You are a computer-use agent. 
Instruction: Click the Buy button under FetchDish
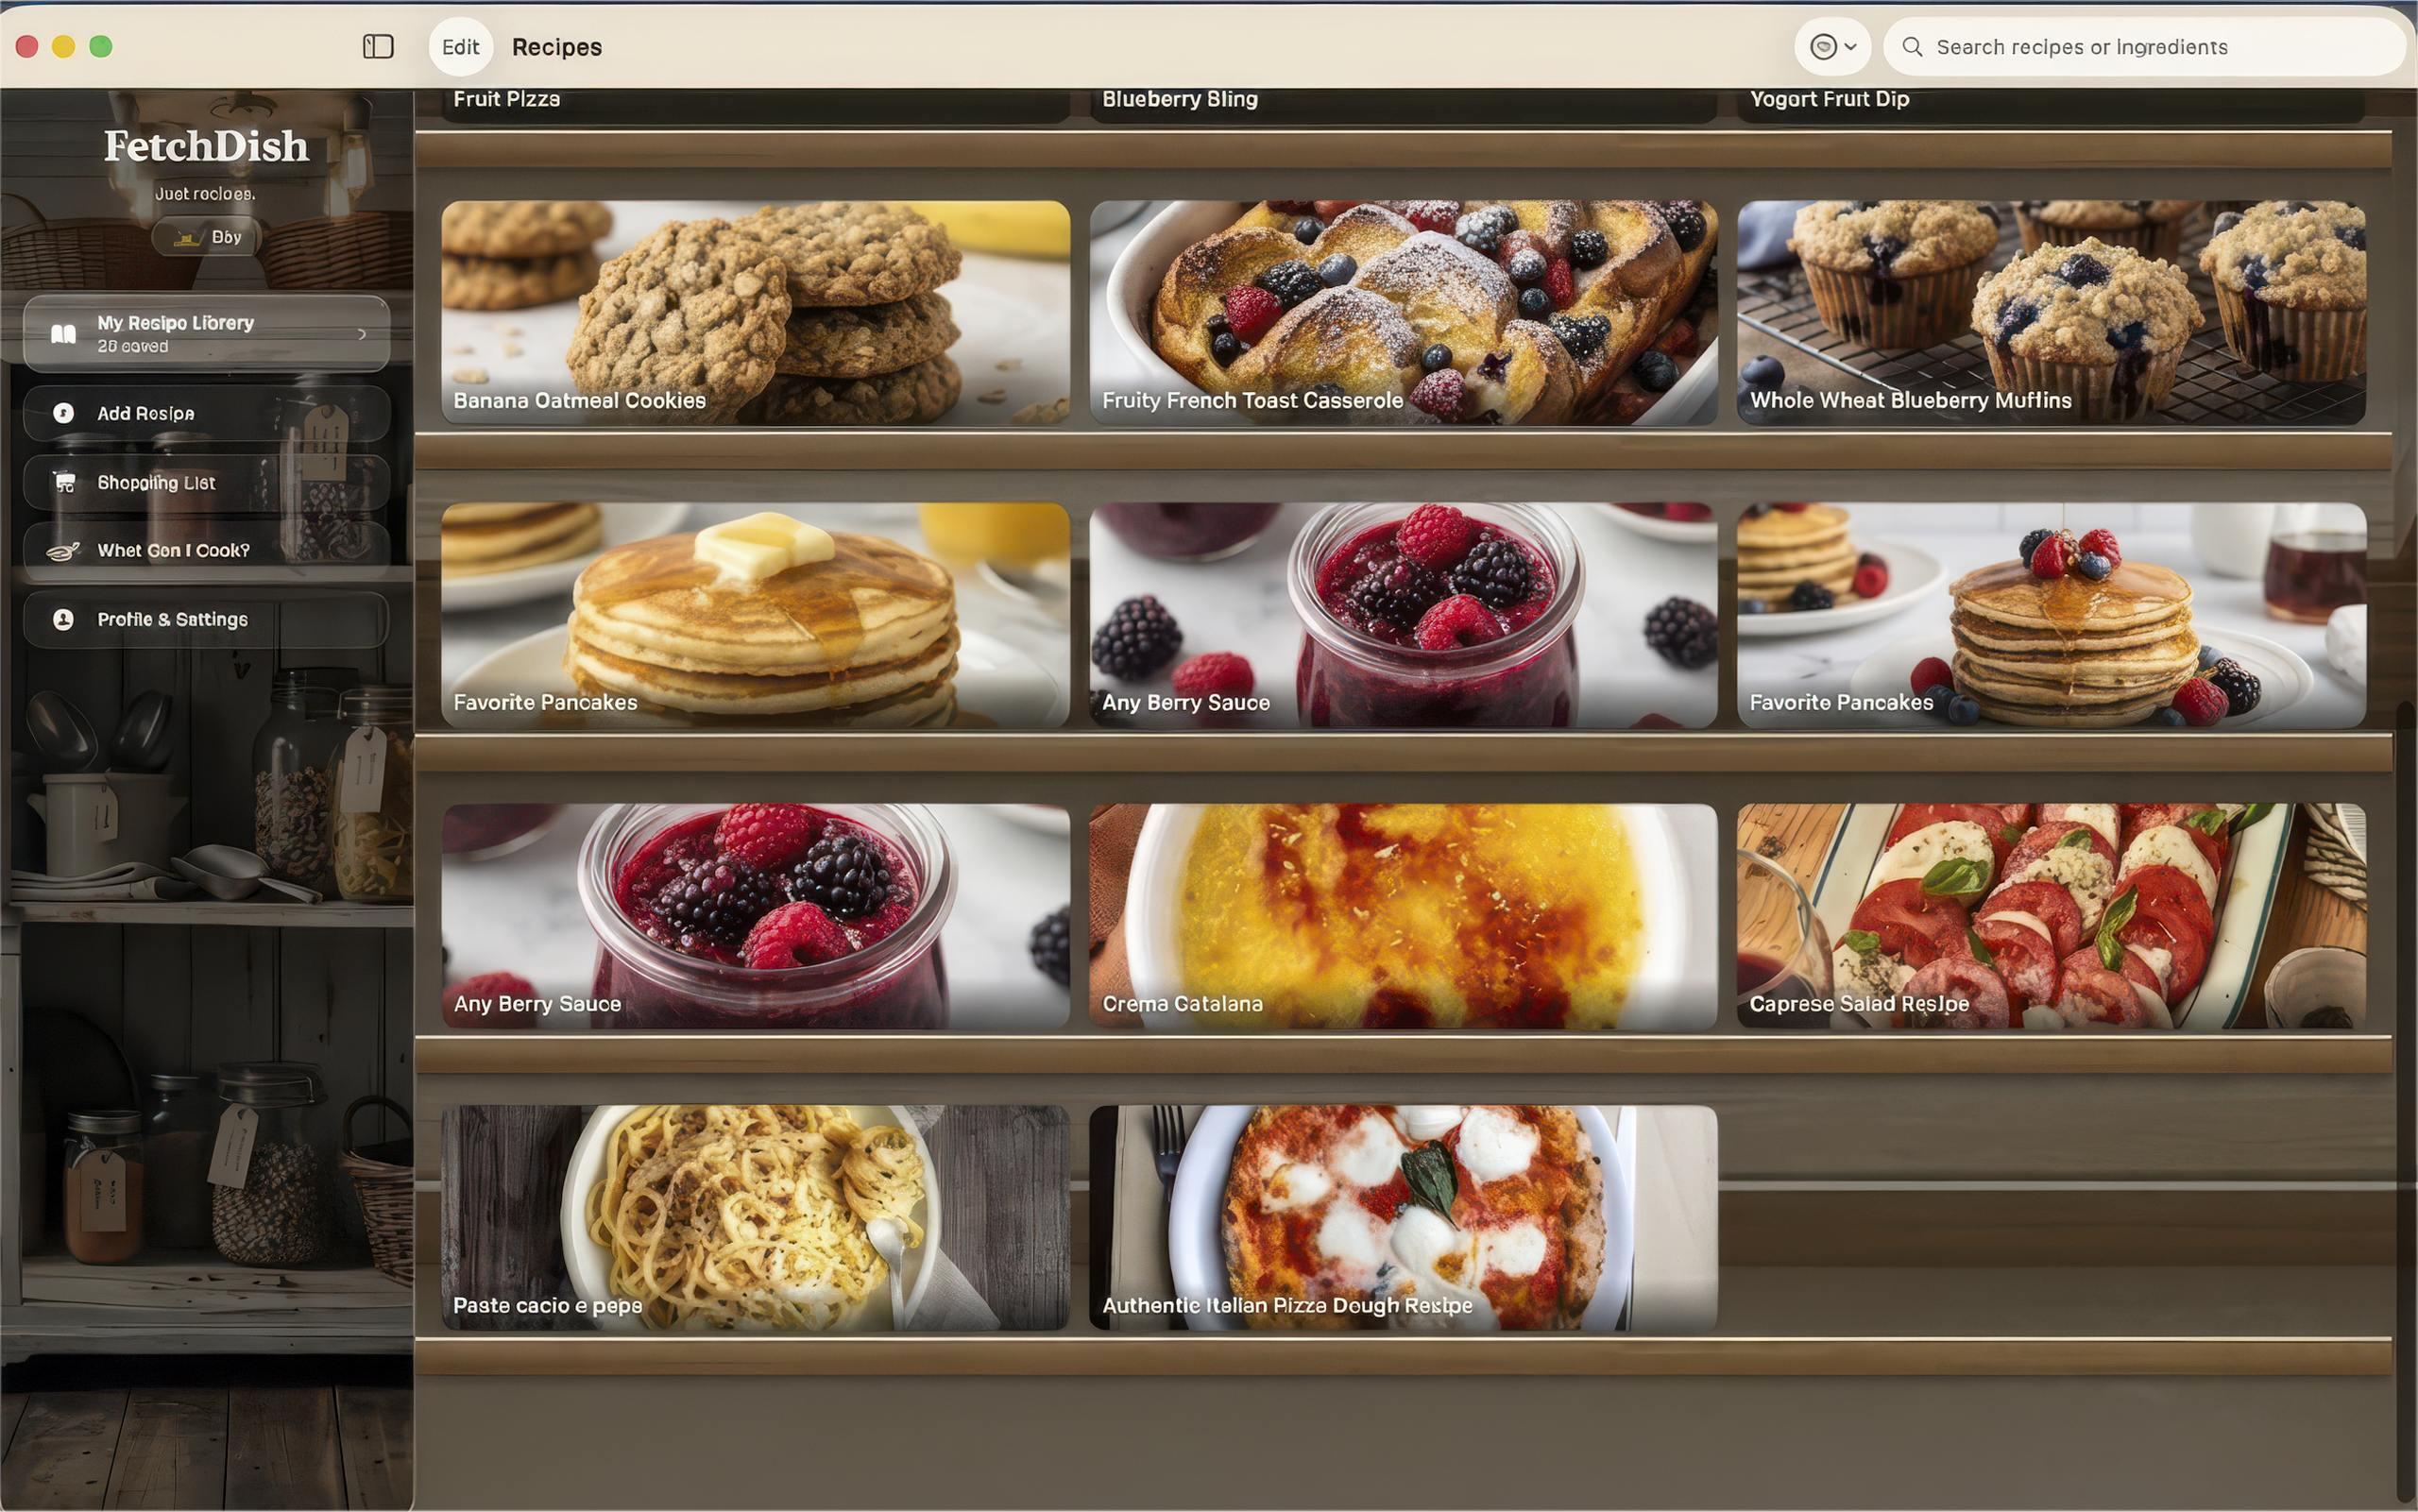point(205,237)
